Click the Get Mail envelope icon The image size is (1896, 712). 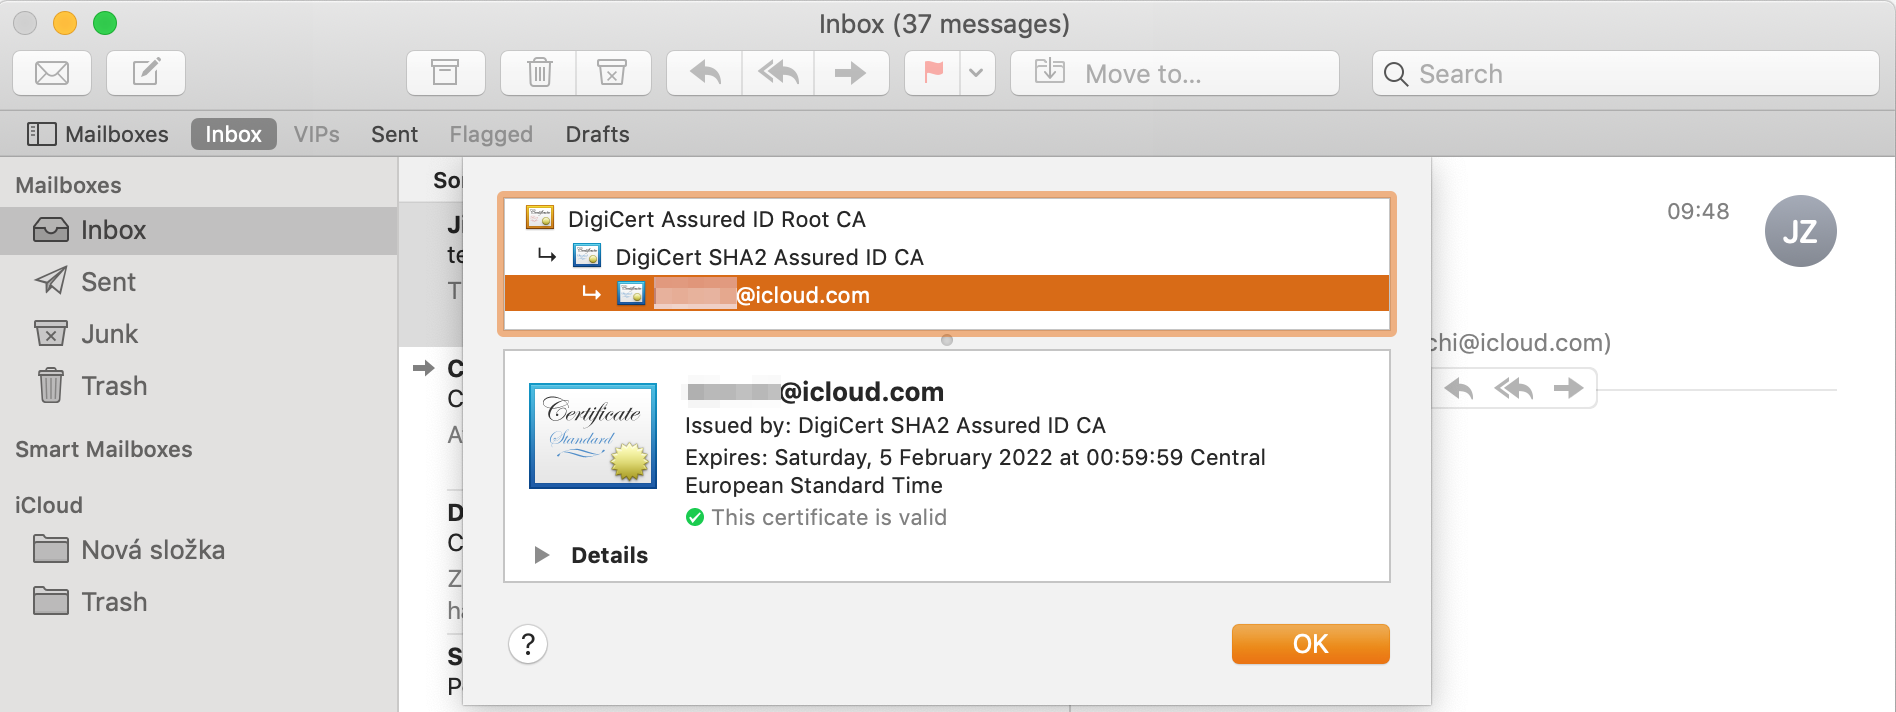(x=52, y=73)
